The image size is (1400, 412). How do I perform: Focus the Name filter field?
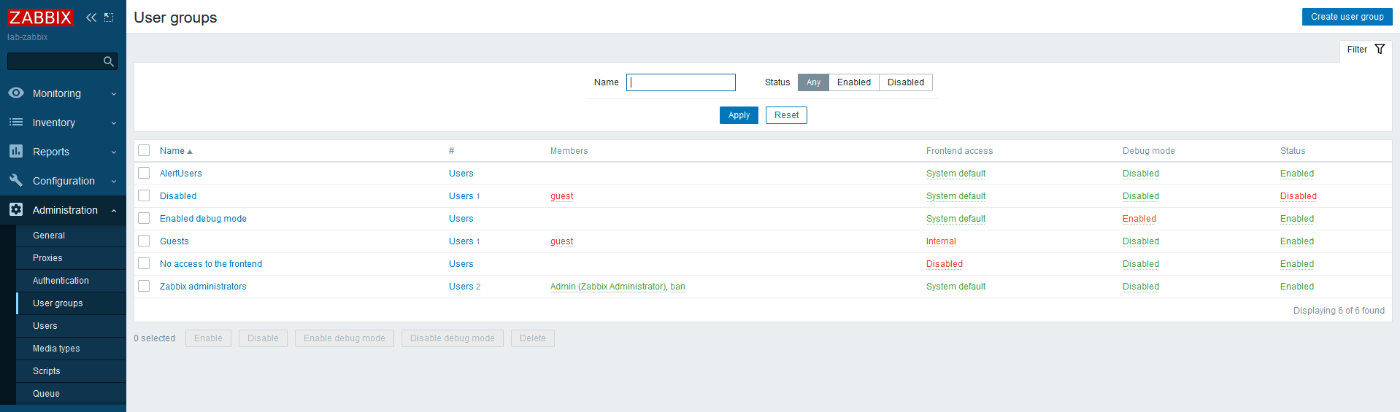pyautogui.click(x=681, y=83)
